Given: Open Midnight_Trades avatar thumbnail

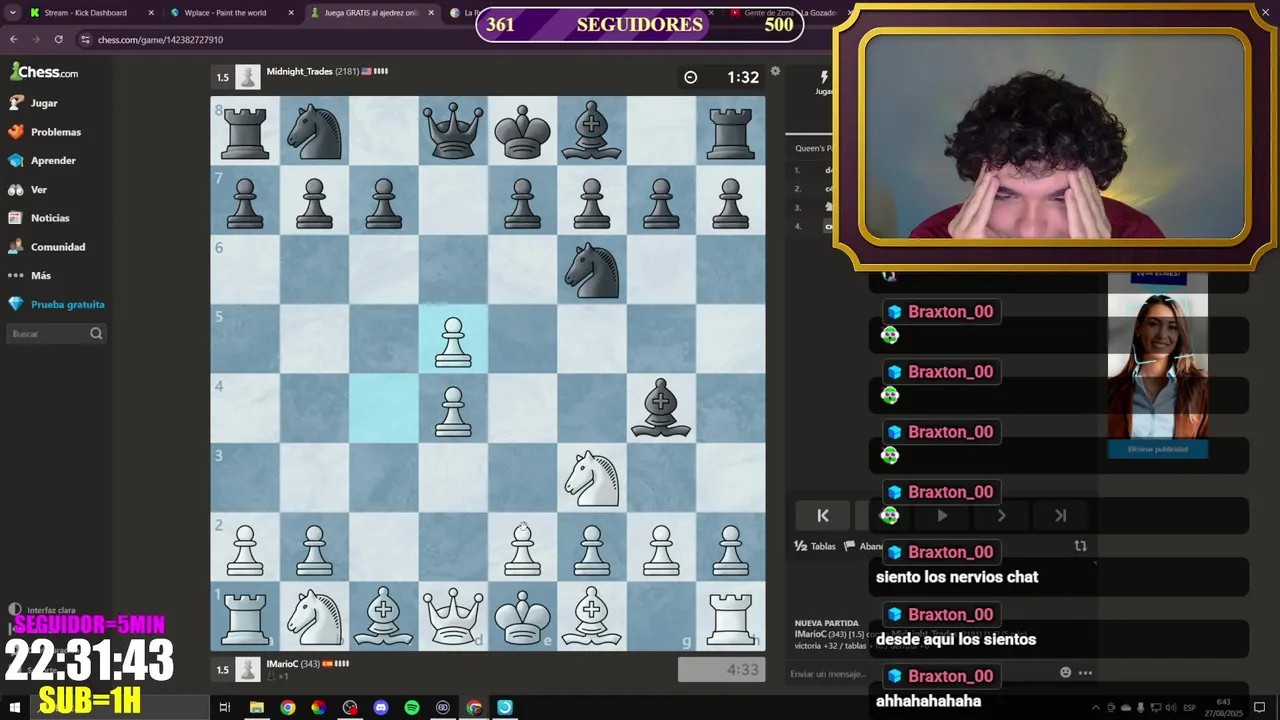Looking at the screenshot, I should coord(248,77).
